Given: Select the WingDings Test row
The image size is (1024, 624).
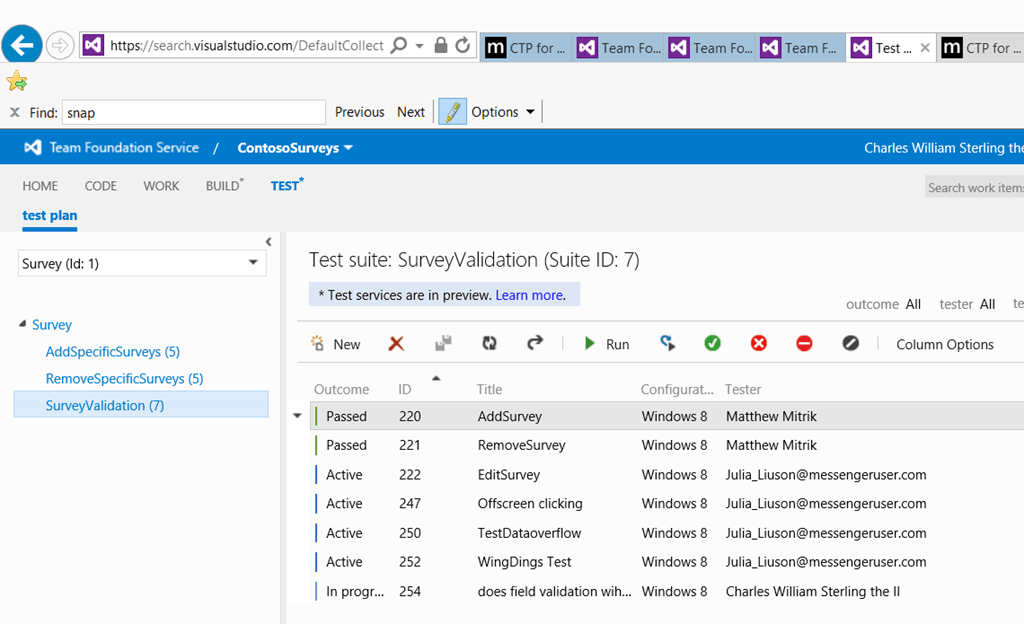Looking at the screenshot, I should 666,561.
